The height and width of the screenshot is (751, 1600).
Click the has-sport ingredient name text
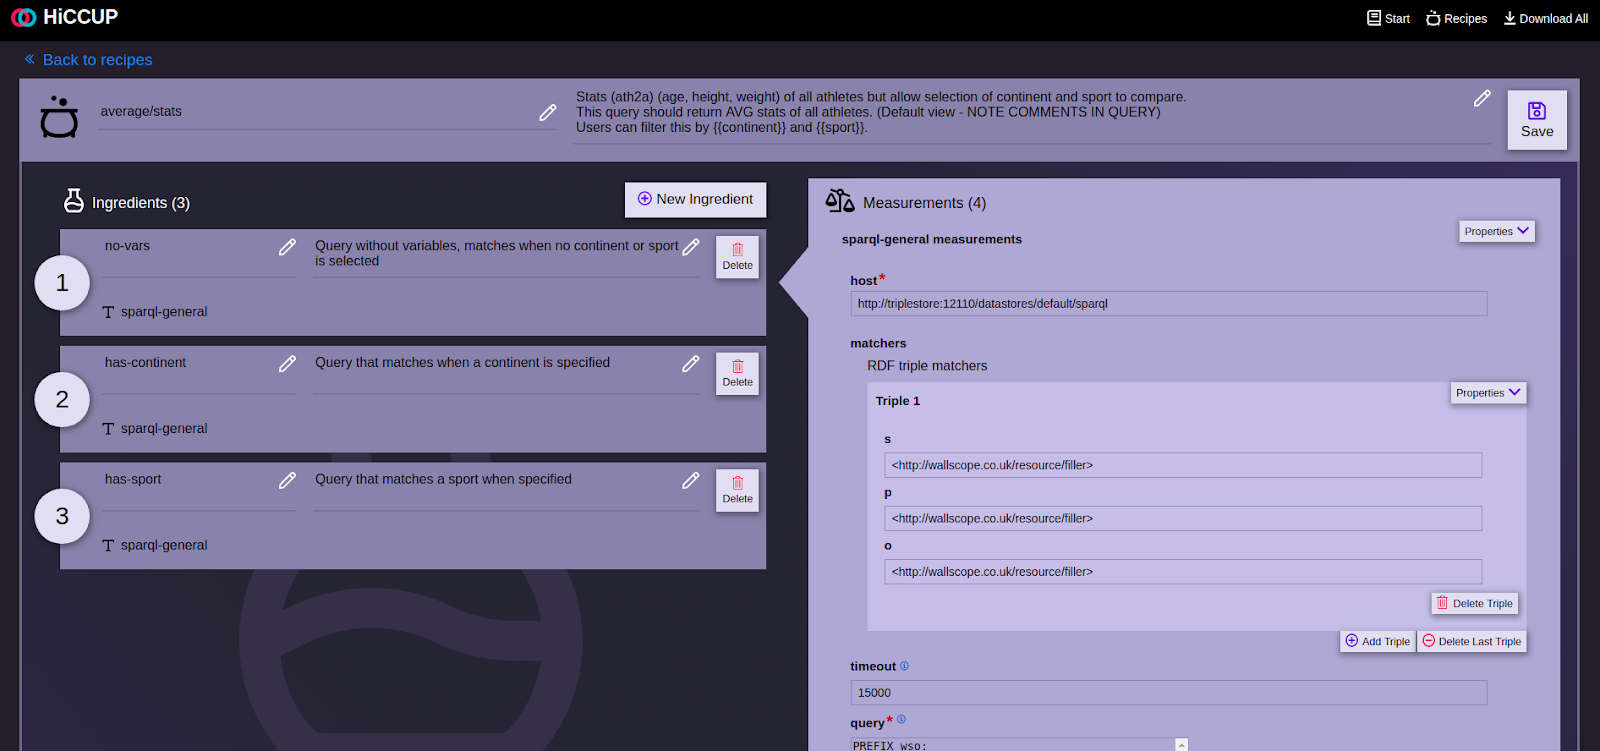pyautogui.click(x=133, y=480)
